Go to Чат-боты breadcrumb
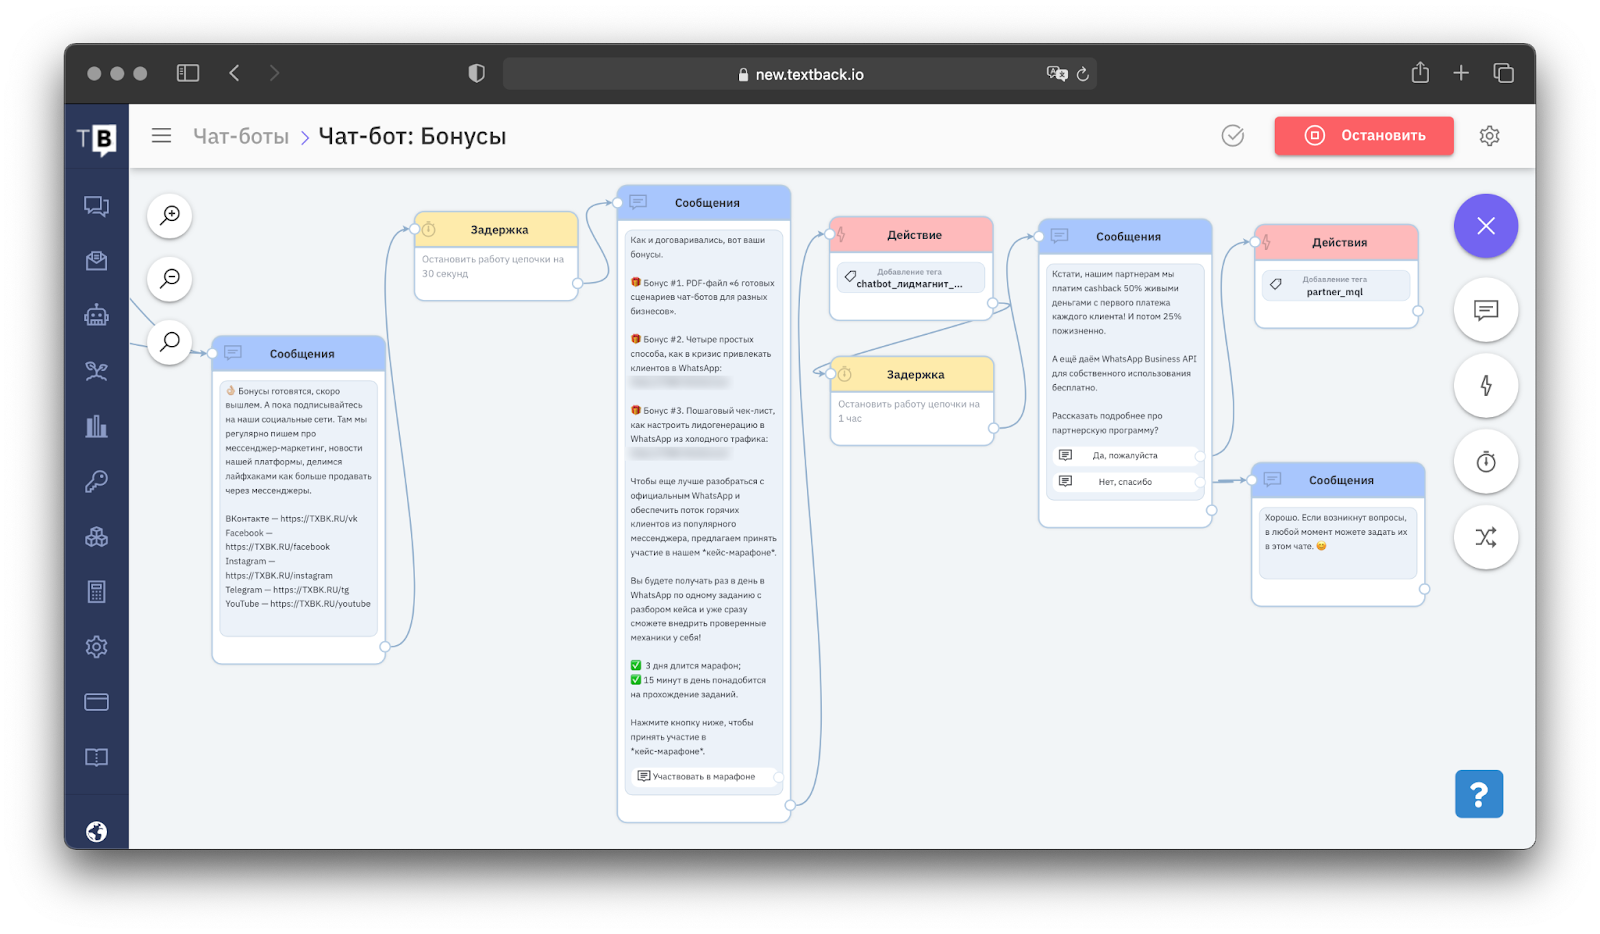 [x=241, y=137]
